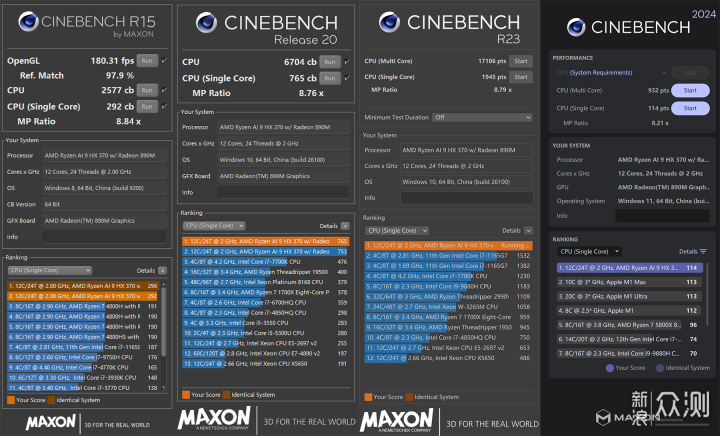
Task: Click the purple Your Score dot in Cinebench 2024
Action: click(610, 368)
